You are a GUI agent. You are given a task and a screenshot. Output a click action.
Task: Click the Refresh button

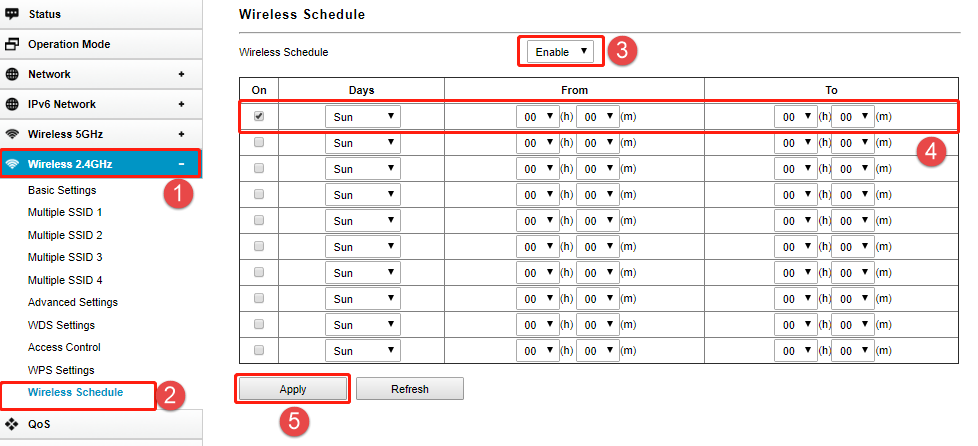tap(410, 389)
